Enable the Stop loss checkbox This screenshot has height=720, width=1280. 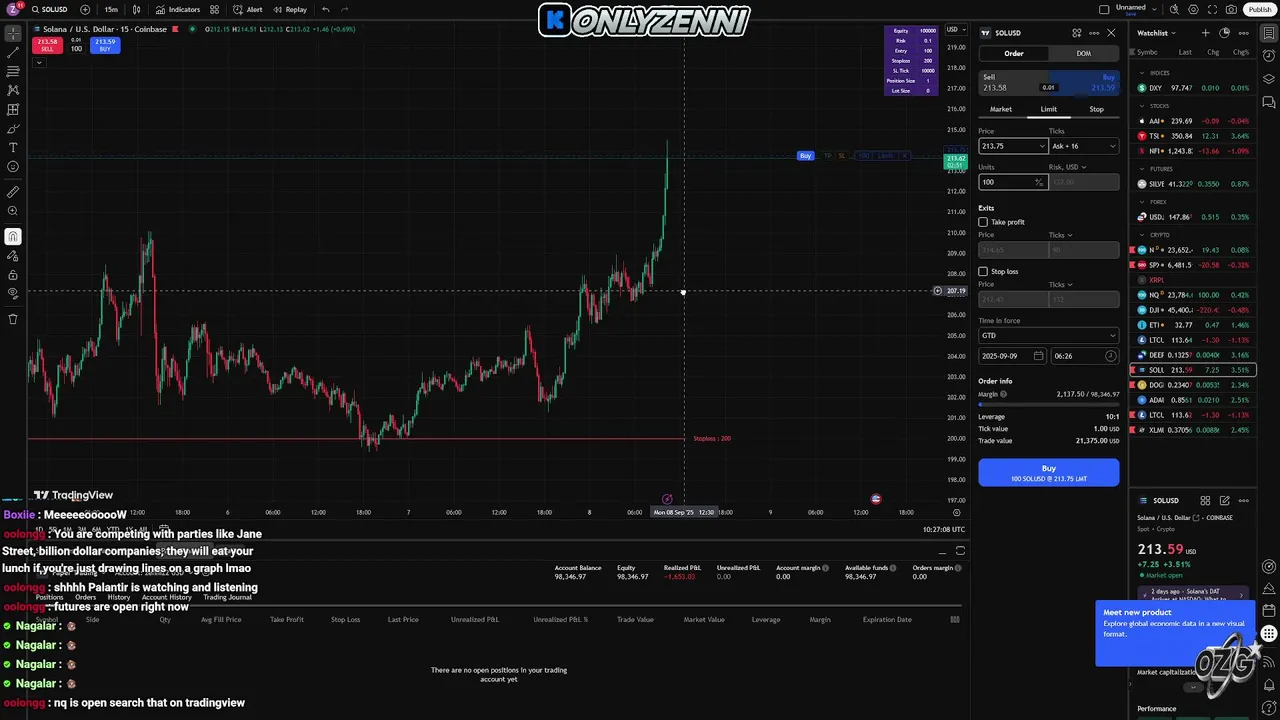pyautogui.click(x=983, y=271)
